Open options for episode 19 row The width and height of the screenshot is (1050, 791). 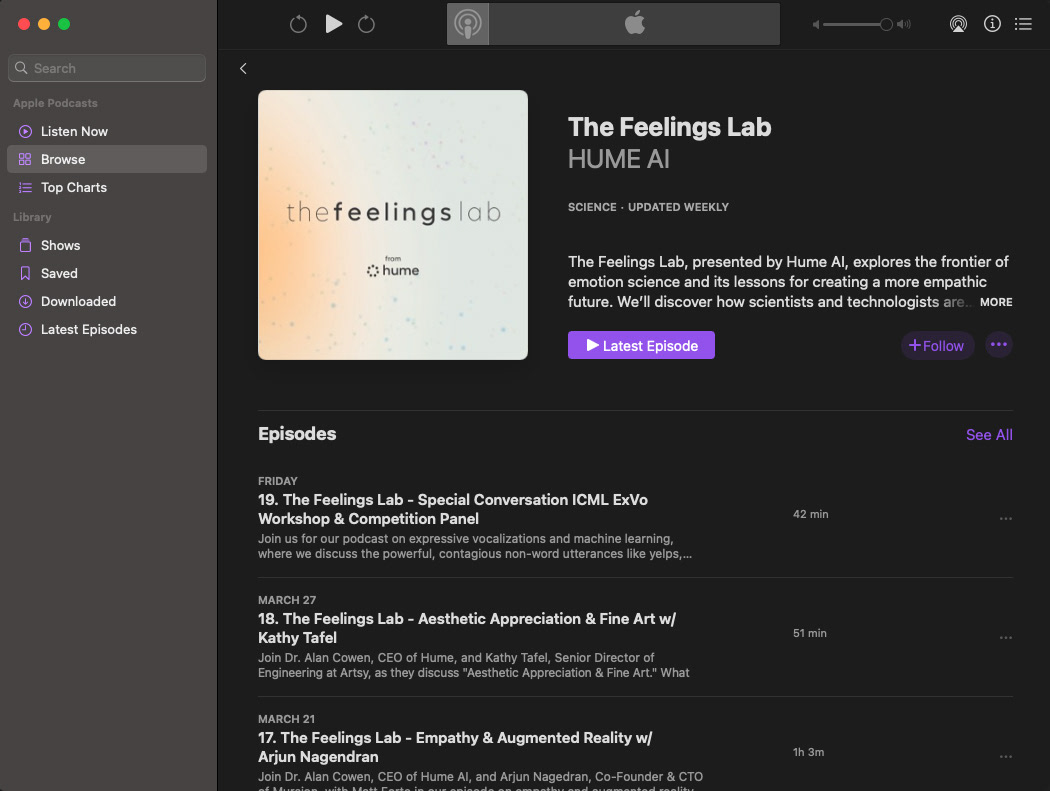(1005, 518)
